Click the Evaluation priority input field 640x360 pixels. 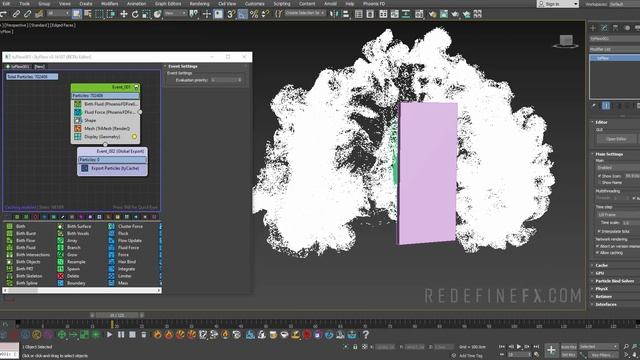(226, 80)
